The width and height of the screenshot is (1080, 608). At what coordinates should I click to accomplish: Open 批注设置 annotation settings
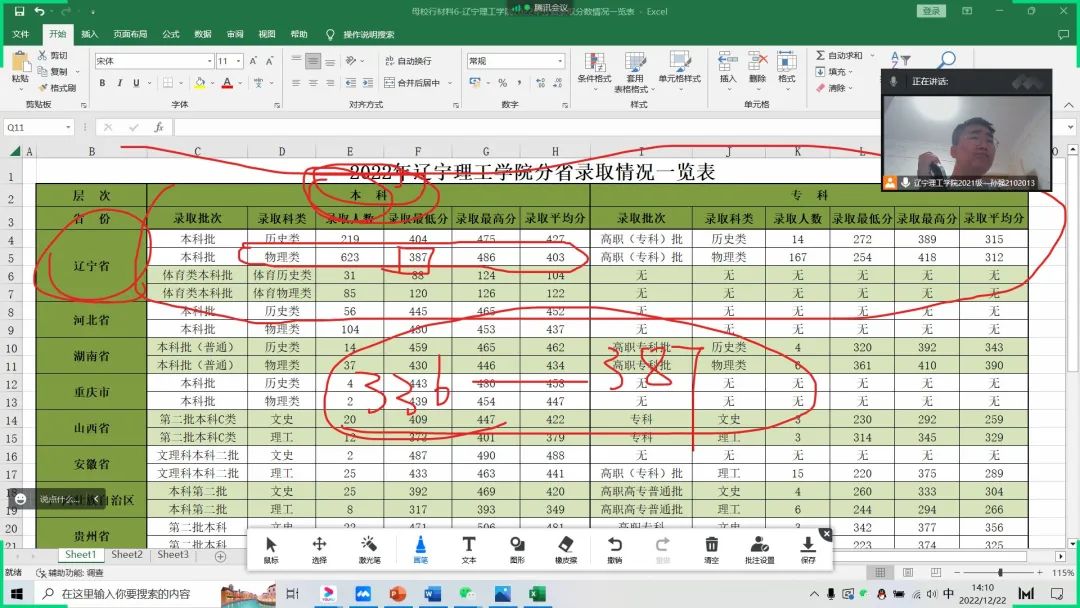tap(760, 549)
